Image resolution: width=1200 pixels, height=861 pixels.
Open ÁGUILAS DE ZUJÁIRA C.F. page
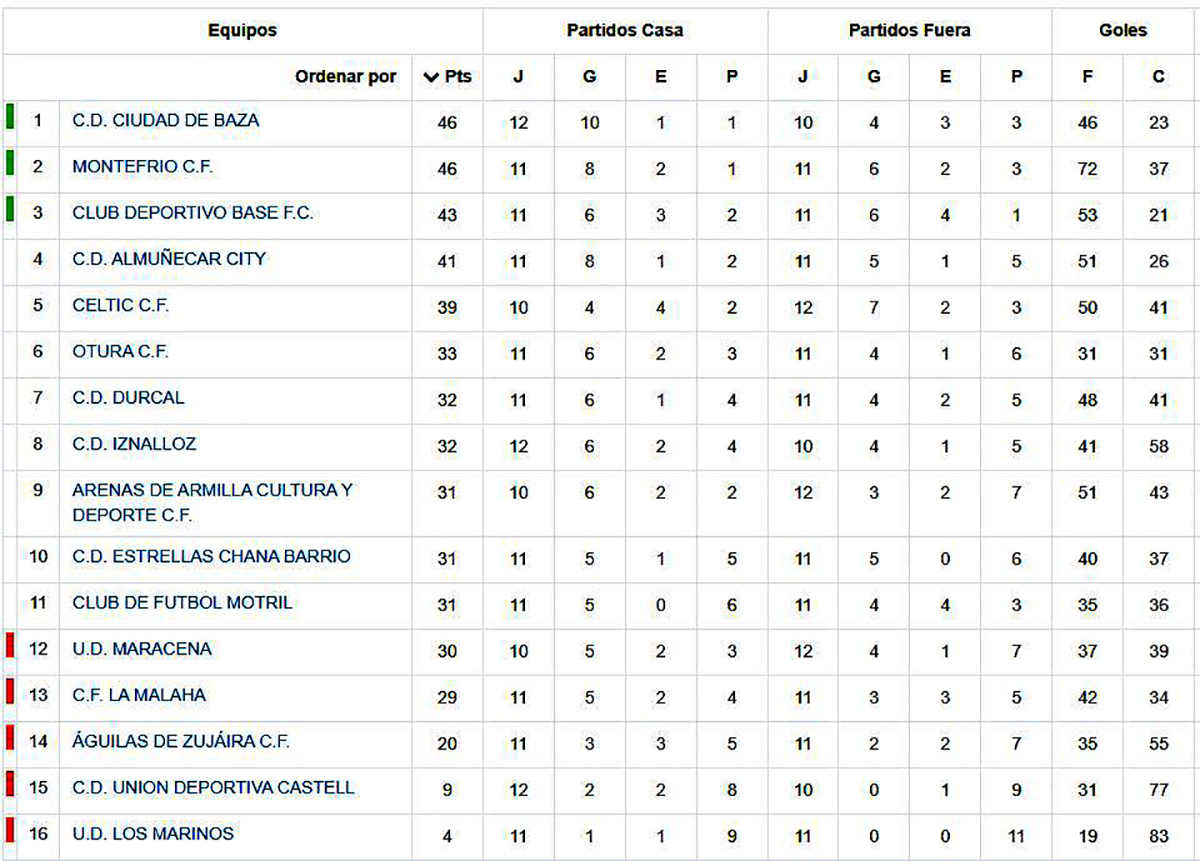(181, 742)
